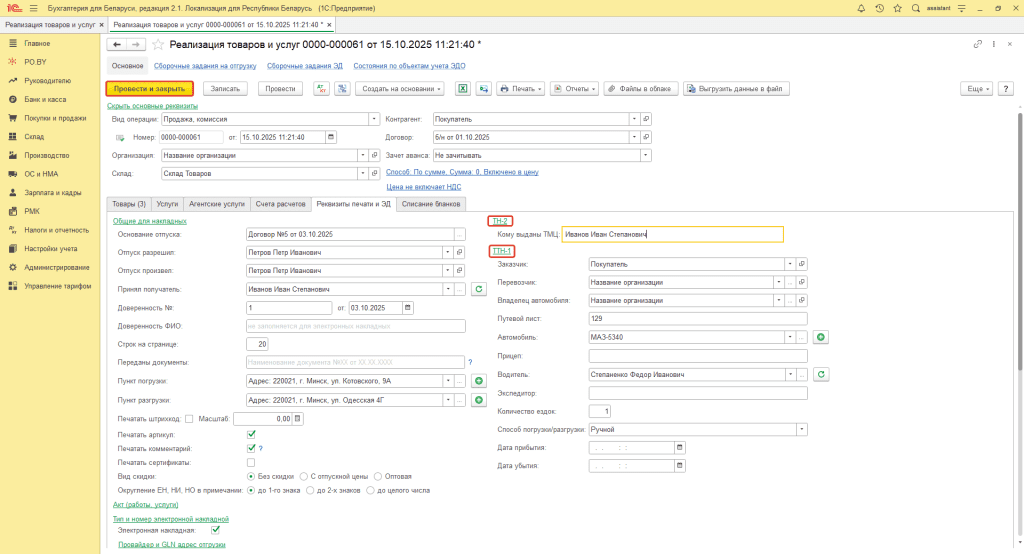Expand the Способ погрузки/разгрузки dropdown
Viewport: 1024px width, 554px height.
coord(802,429)
